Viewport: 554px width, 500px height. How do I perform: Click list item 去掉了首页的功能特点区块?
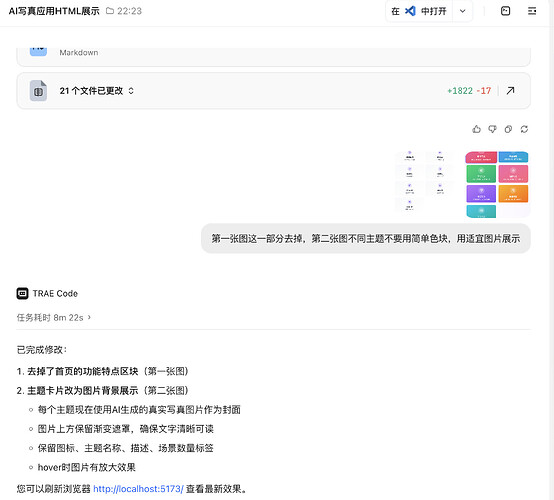(x=102, y=371)
